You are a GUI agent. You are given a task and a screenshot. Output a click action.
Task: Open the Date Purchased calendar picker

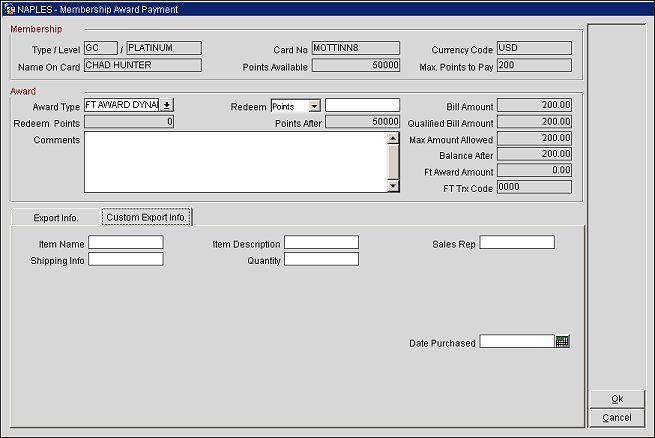pyautogui.click(x=562, y=342)
